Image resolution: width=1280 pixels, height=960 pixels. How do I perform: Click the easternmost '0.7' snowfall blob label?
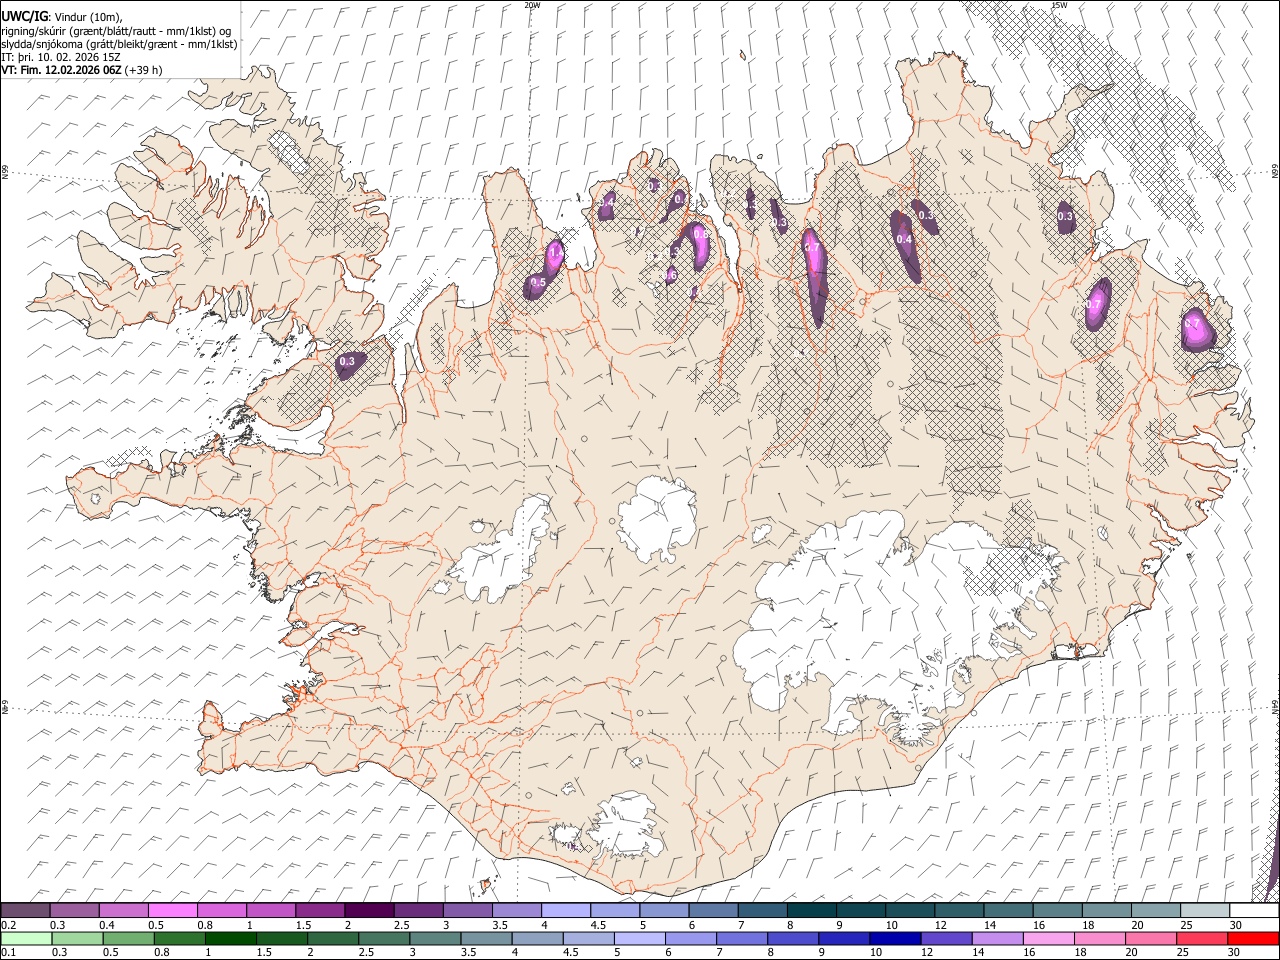[1192, 324]
